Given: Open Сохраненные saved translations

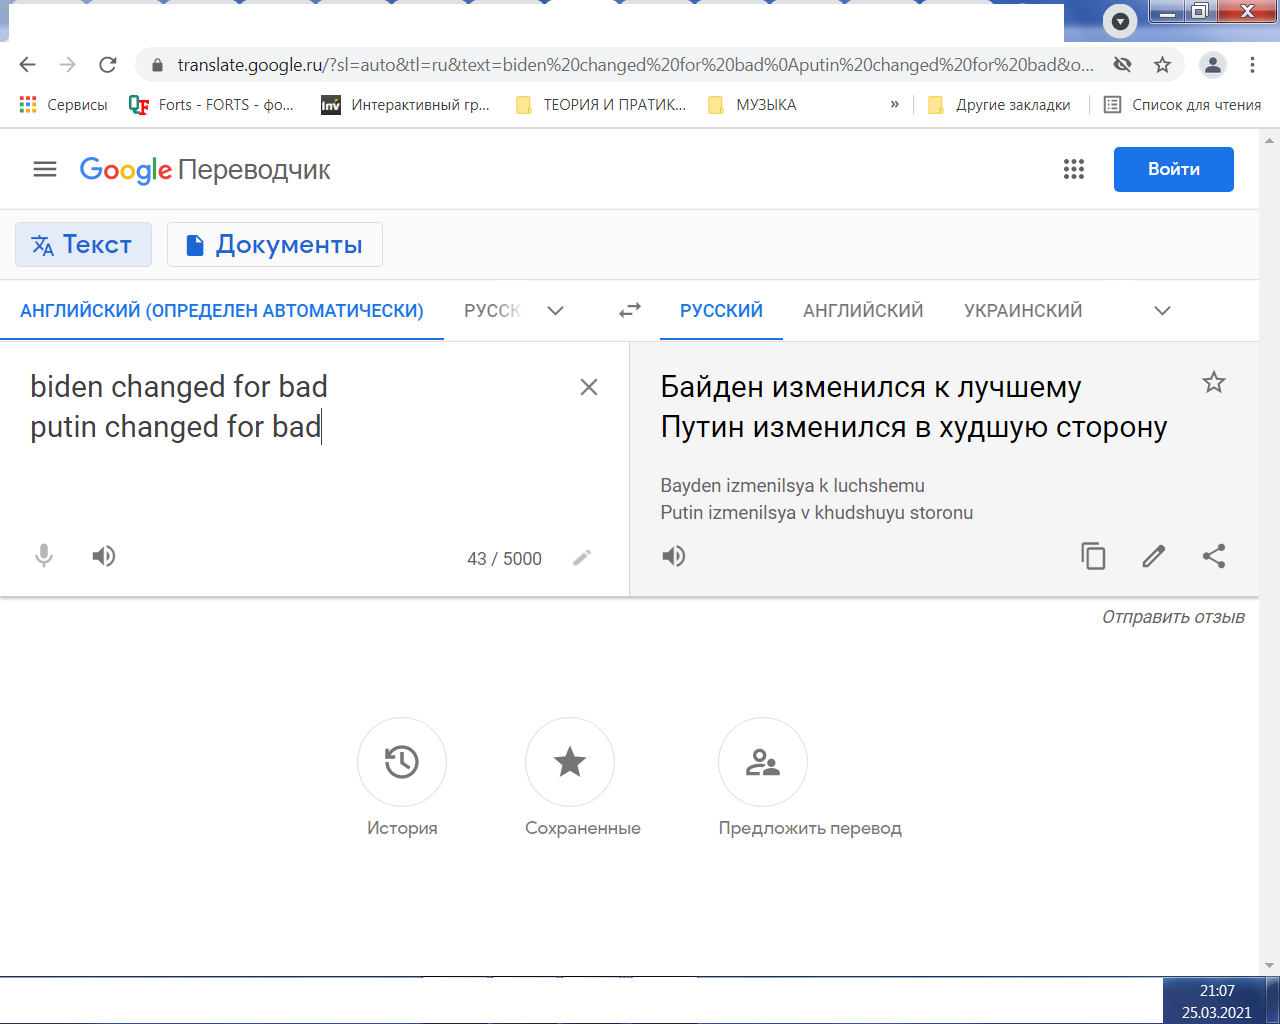Looking at the screenshot, I should pos(570,762).
